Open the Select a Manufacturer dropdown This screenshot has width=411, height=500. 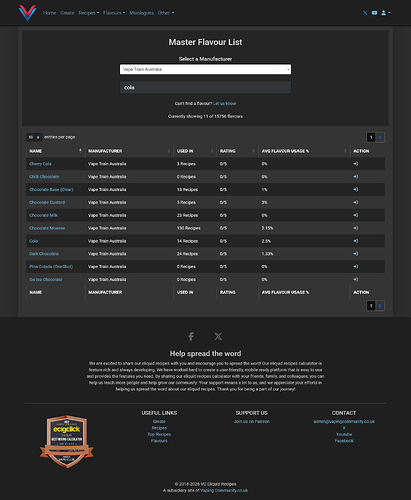click(205, 69)
